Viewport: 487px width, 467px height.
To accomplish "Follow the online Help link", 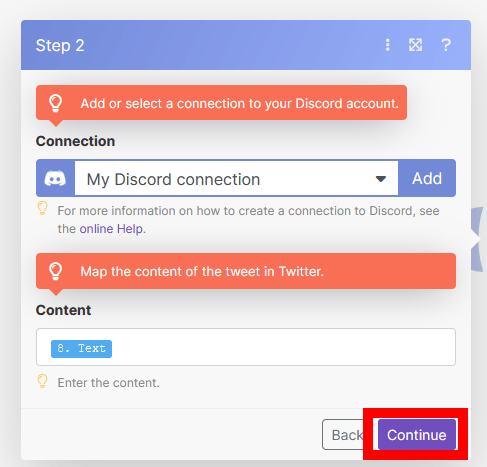I will tap(111, 229).
